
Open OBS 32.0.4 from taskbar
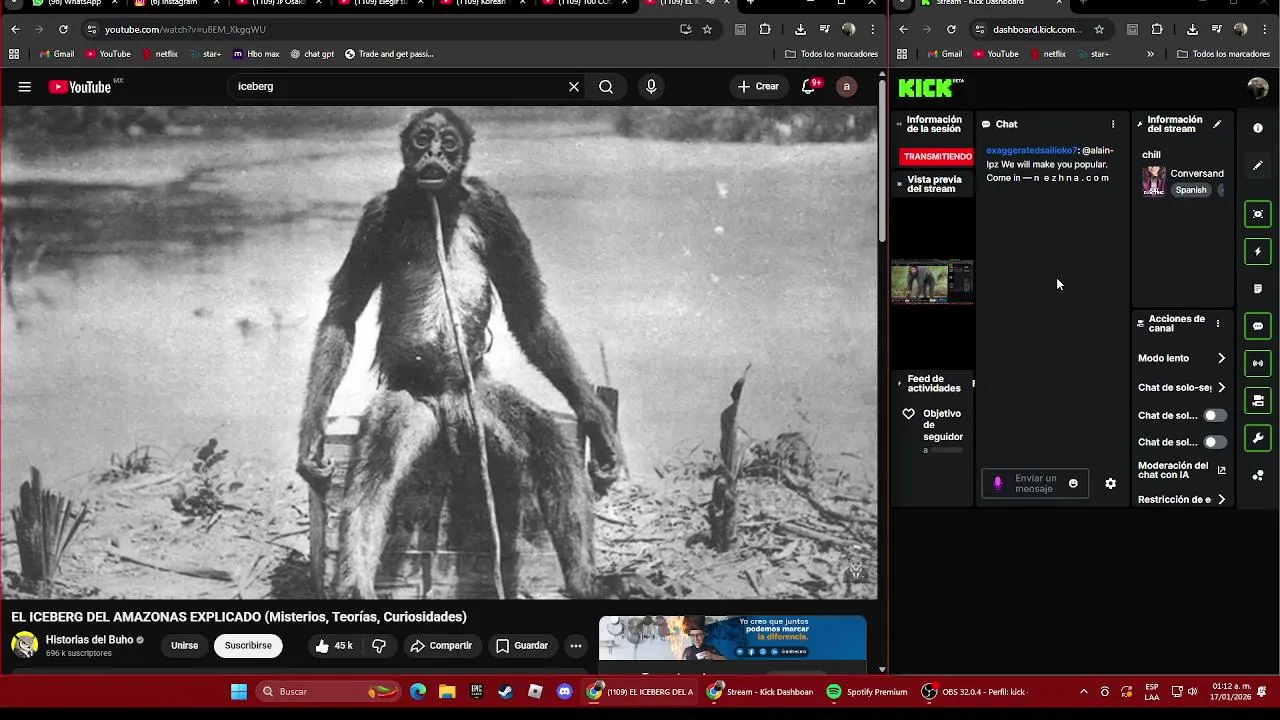[x=974, y=692]
